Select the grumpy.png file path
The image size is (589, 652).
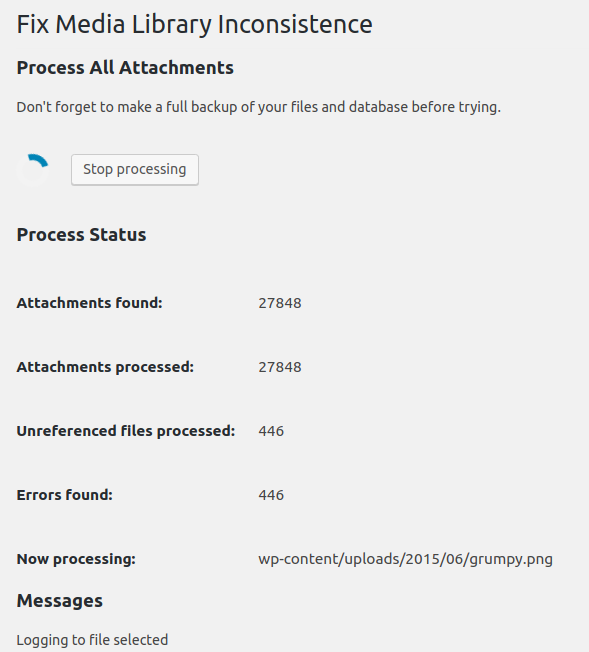tap(406, 559)
